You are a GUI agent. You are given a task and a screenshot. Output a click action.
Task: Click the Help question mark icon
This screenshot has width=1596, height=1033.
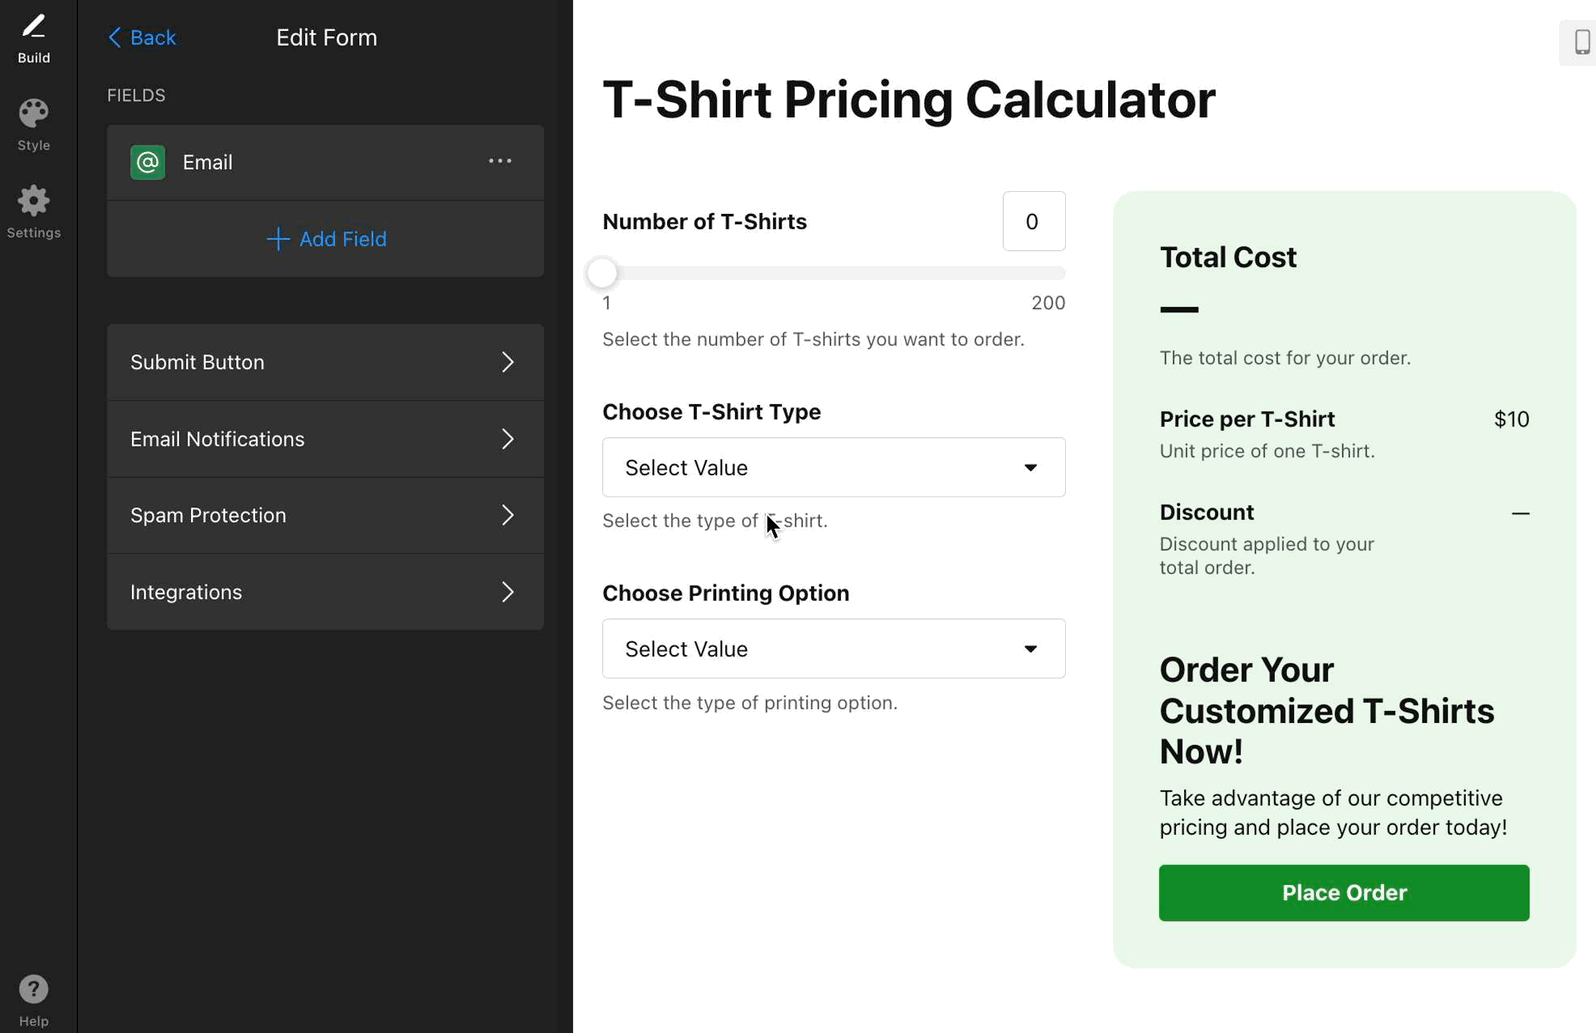point(34,989)
